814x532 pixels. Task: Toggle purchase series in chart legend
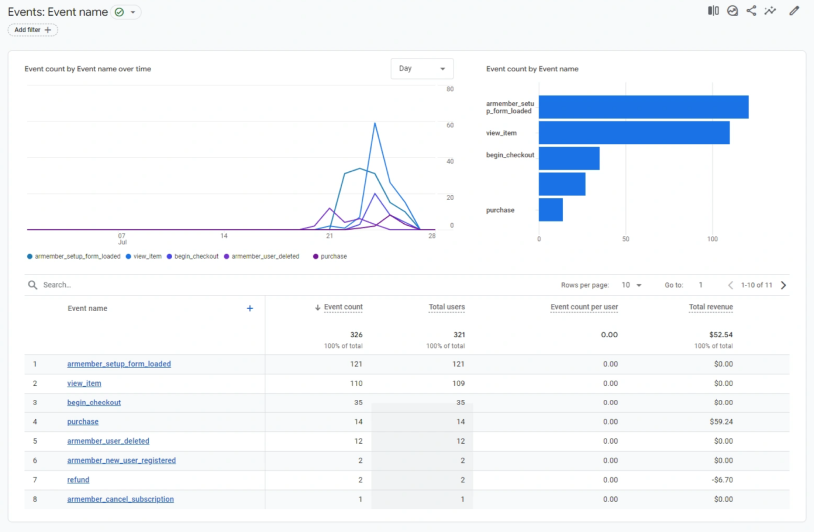pos(330,256)
